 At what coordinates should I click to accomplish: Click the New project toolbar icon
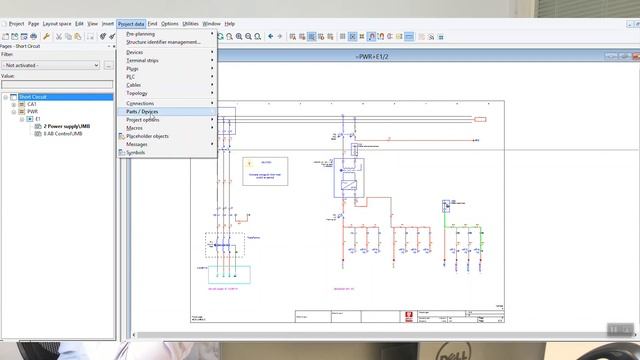(x=5, y=37)
